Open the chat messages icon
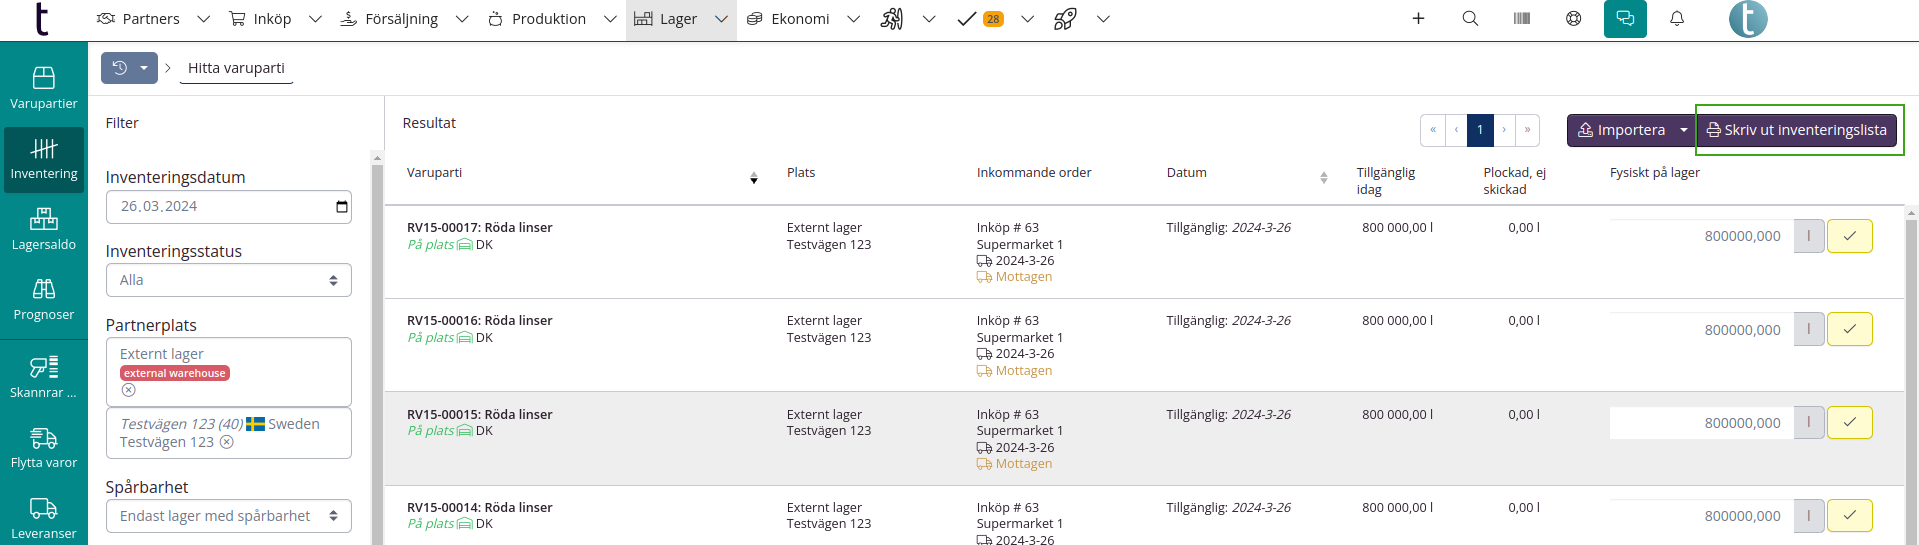The height and width of the screenshot is (545, 1919). (x=1625, y=19)
